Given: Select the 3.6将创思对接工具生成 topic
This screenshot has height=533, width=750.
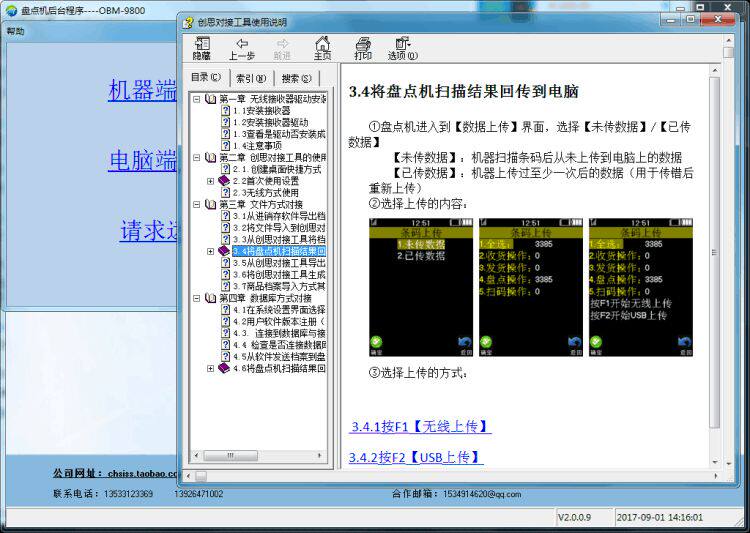Looking at the screenshot, I should point(279,275).
